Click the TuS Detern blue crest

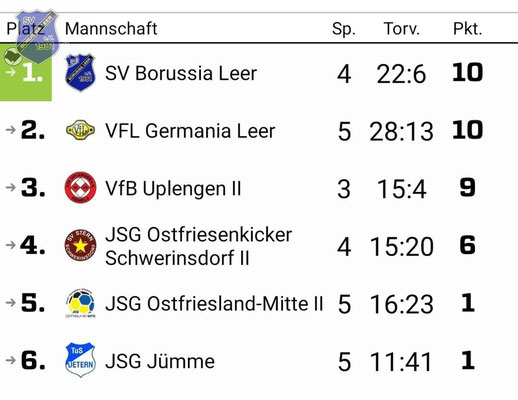[80, 360]
